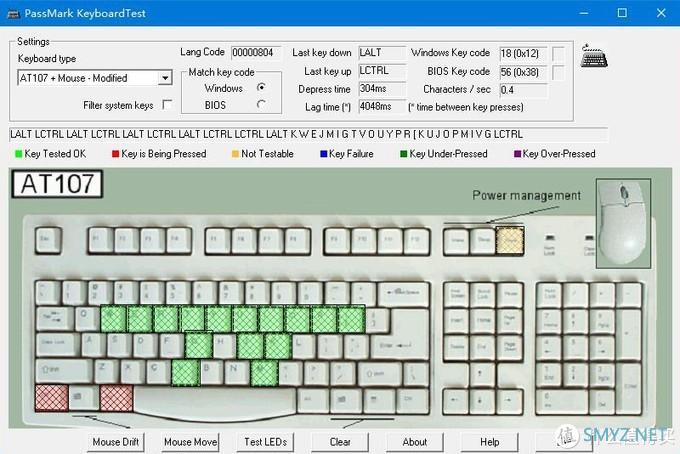Click the mouse picture next to Power management
The width and height of the screenshot is (680, 454).
tap(623, 223)
